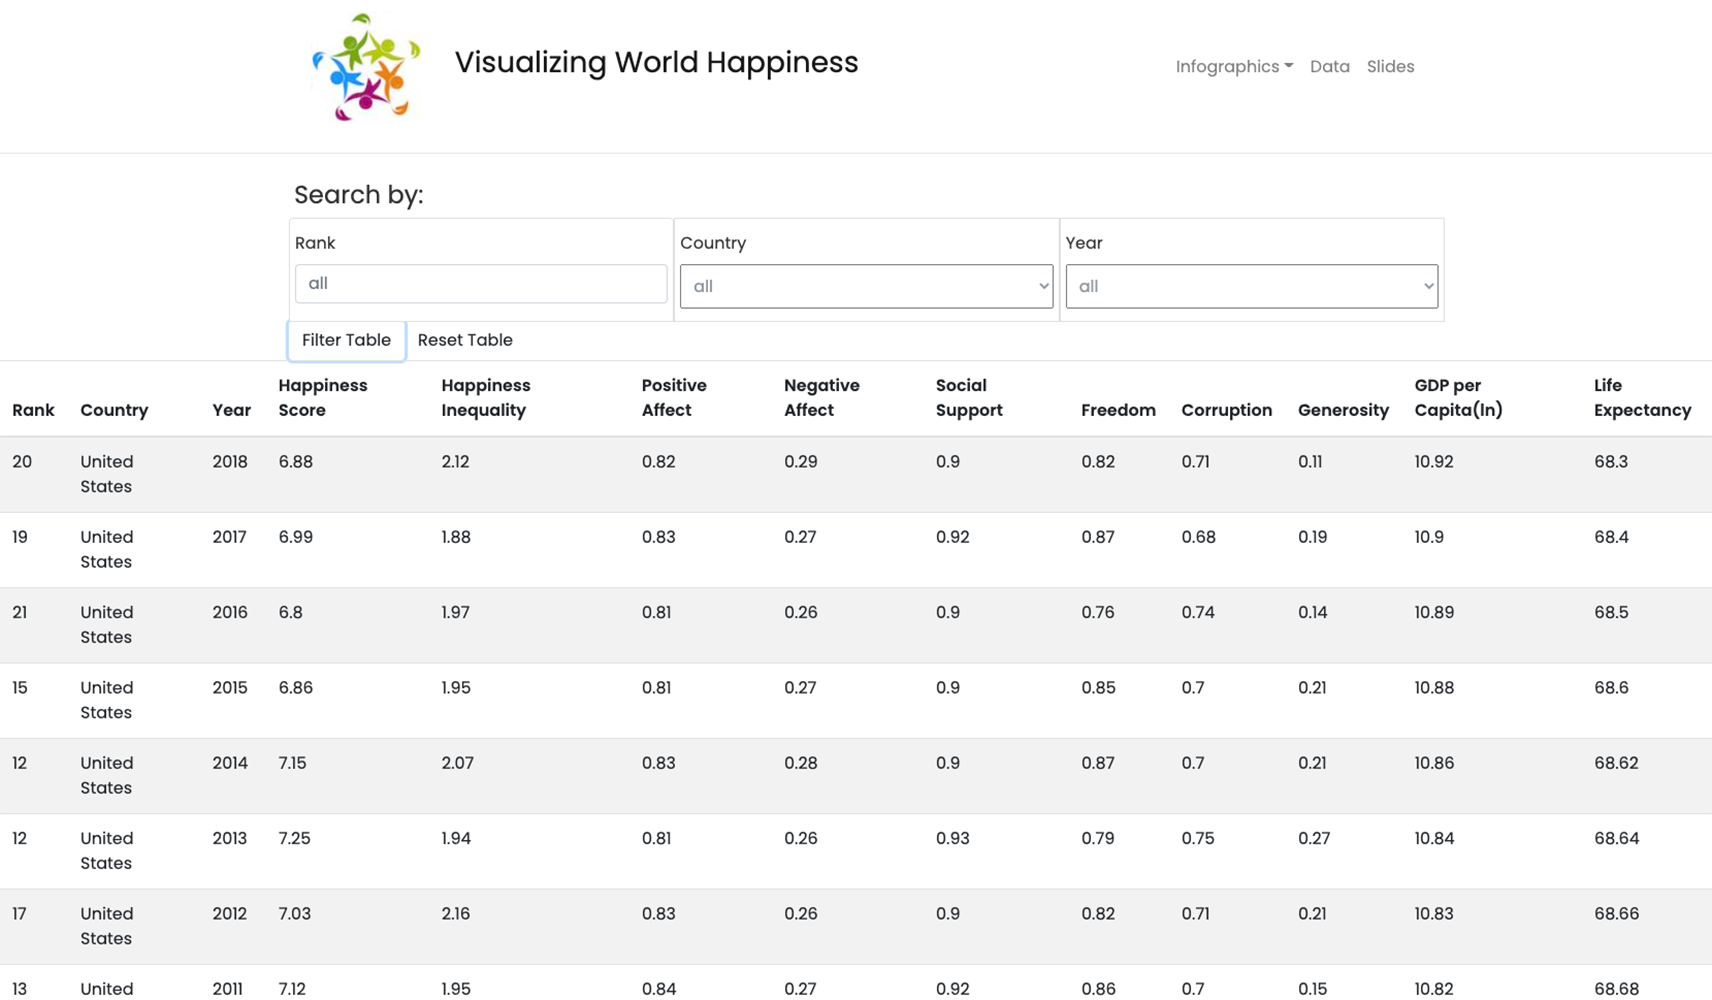
Task: Focus the Rank search input field
Action: coord(481,284)
